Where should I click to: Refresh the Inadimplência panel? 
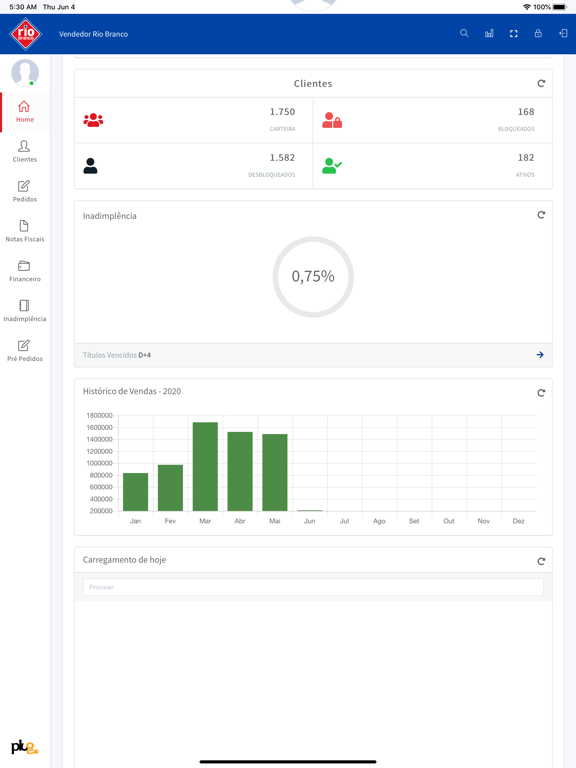pyautogui.click(x=541, y=215)
